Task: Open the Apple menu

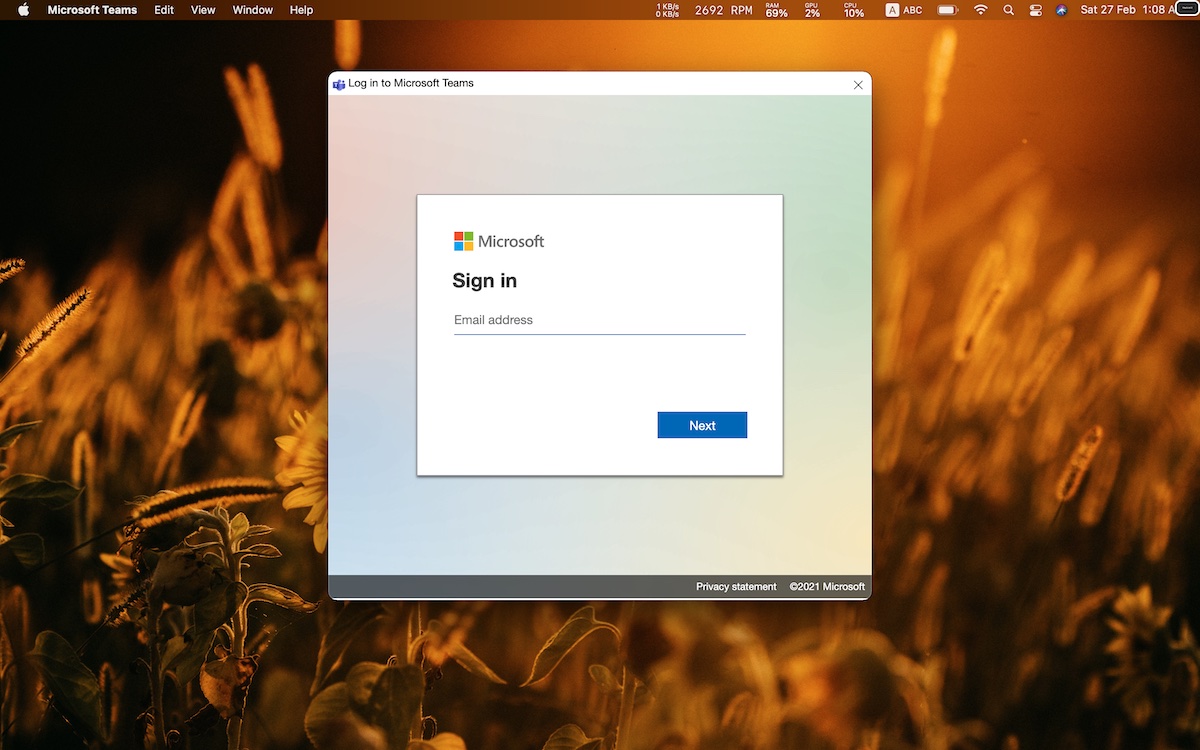Action: coord(24,10)
